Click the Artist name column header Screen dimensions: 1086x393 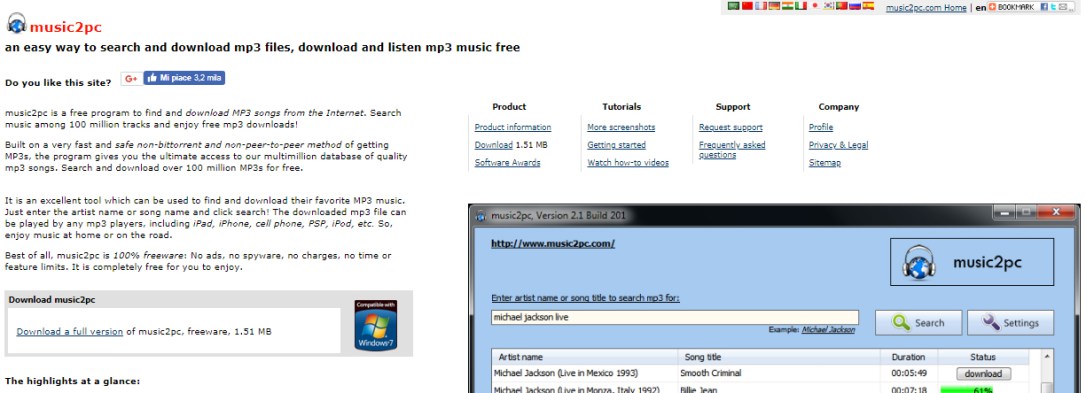[585, 357]
